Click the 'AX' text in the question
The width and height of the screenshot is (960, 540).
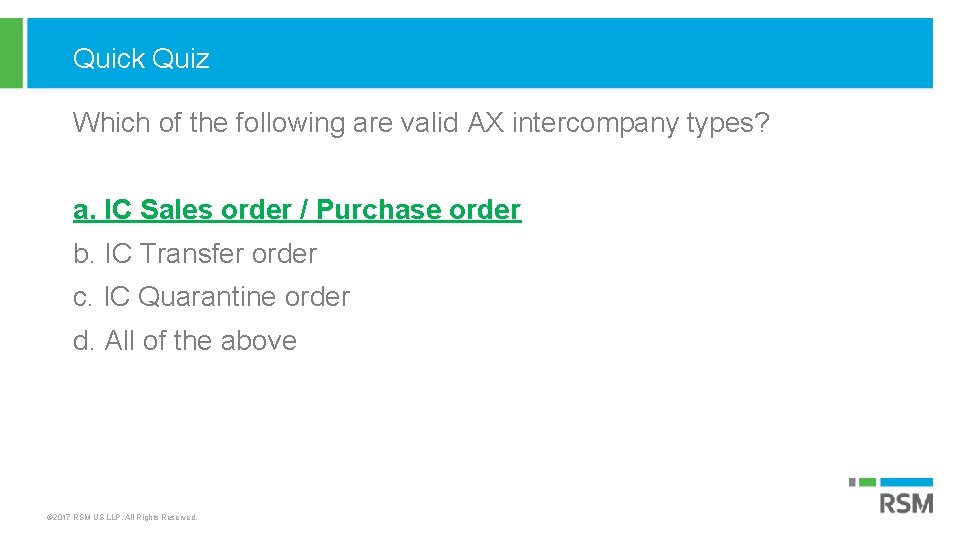(x=486, y=122)
